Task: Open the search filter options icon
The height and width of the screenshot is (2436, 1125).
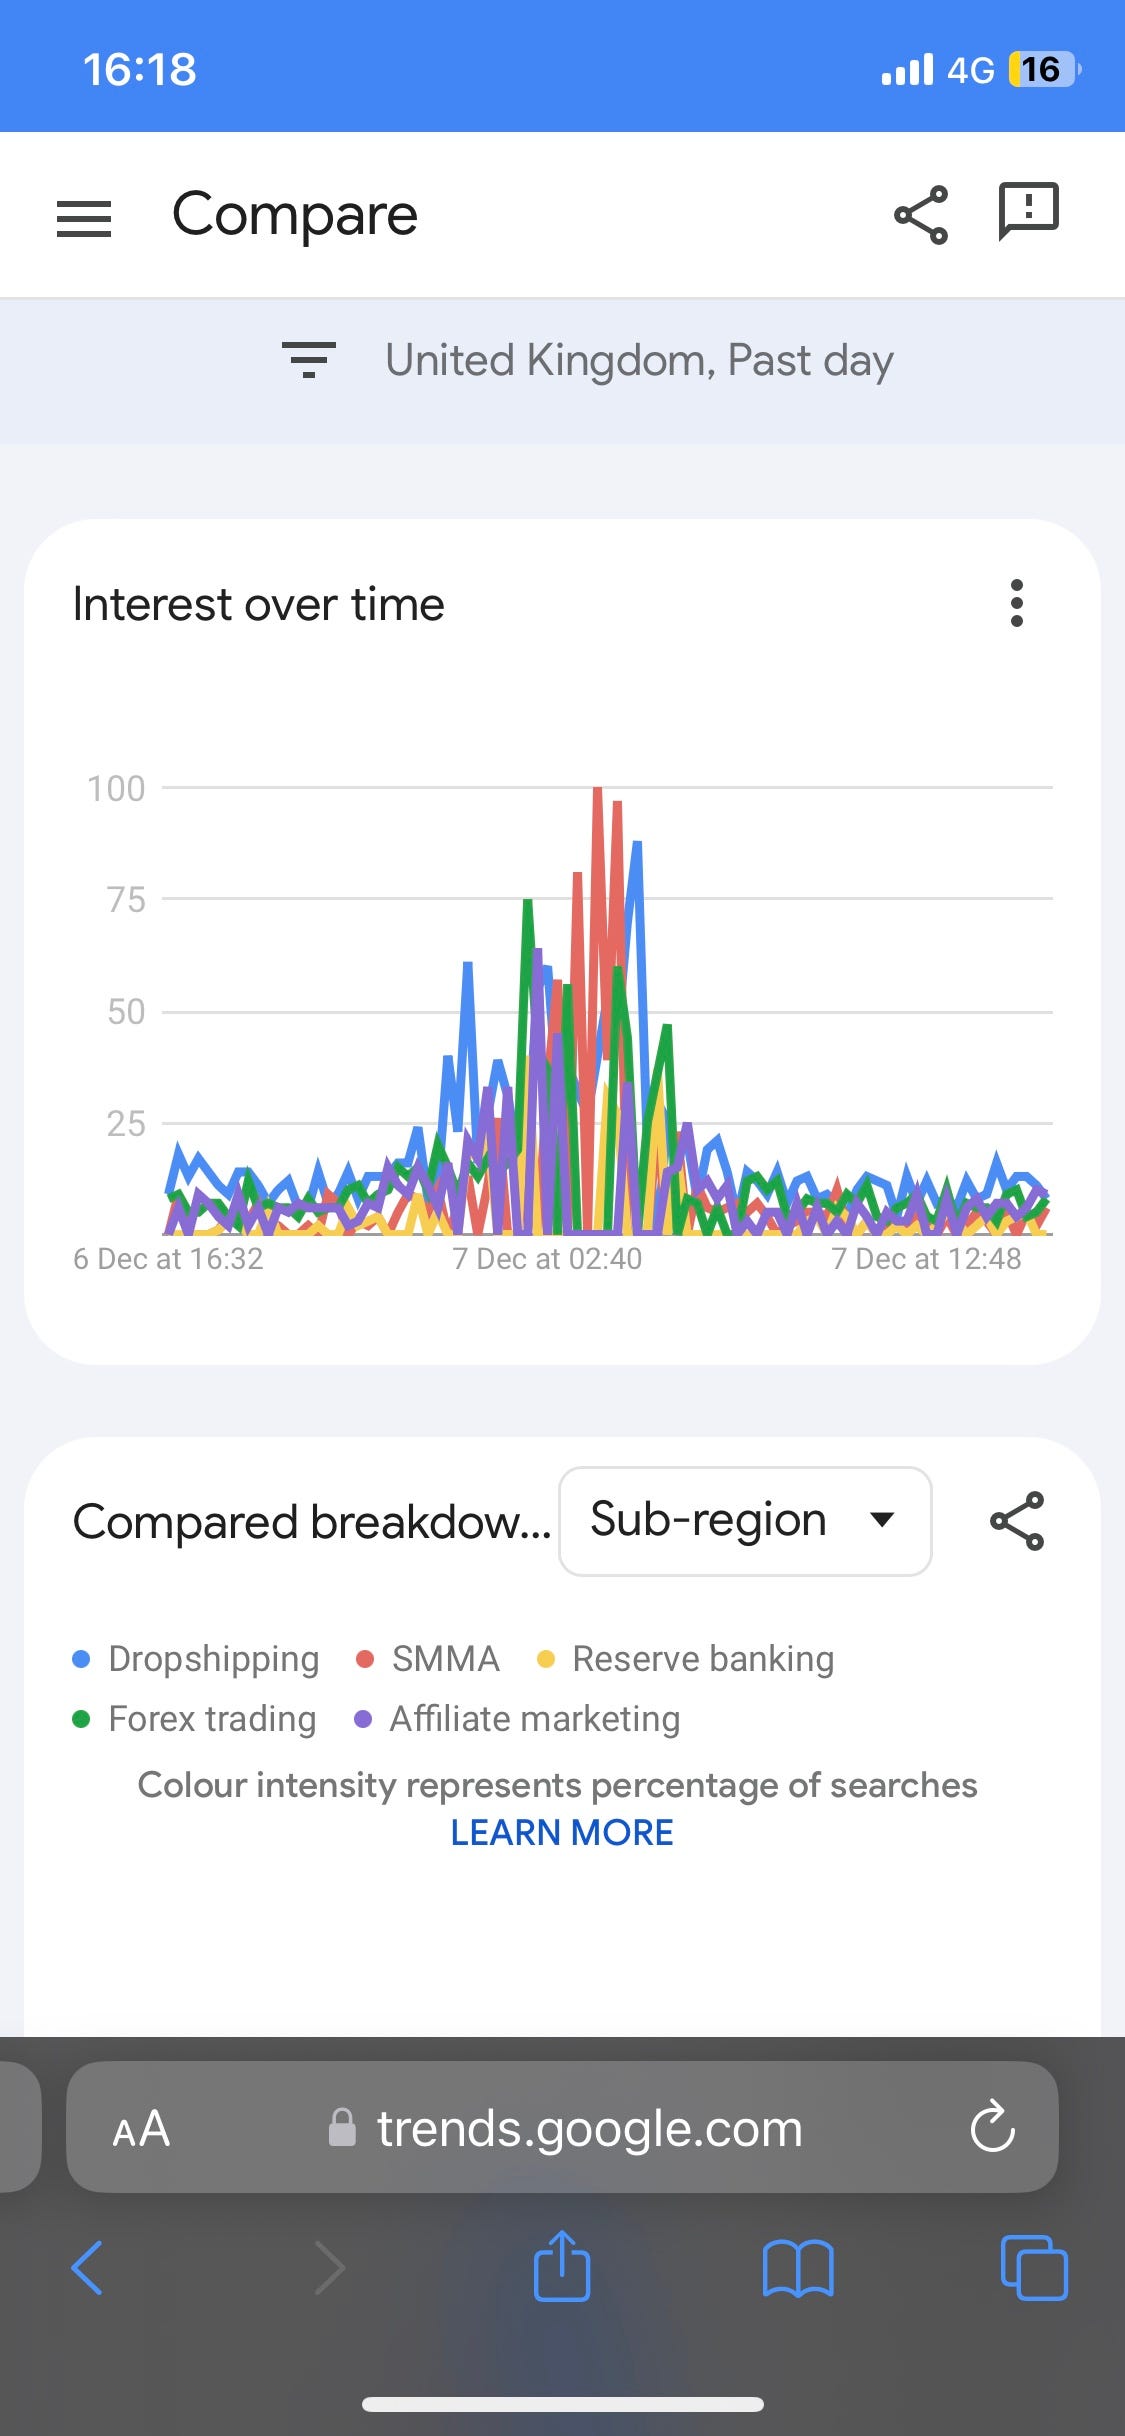Action: point(308,360)
